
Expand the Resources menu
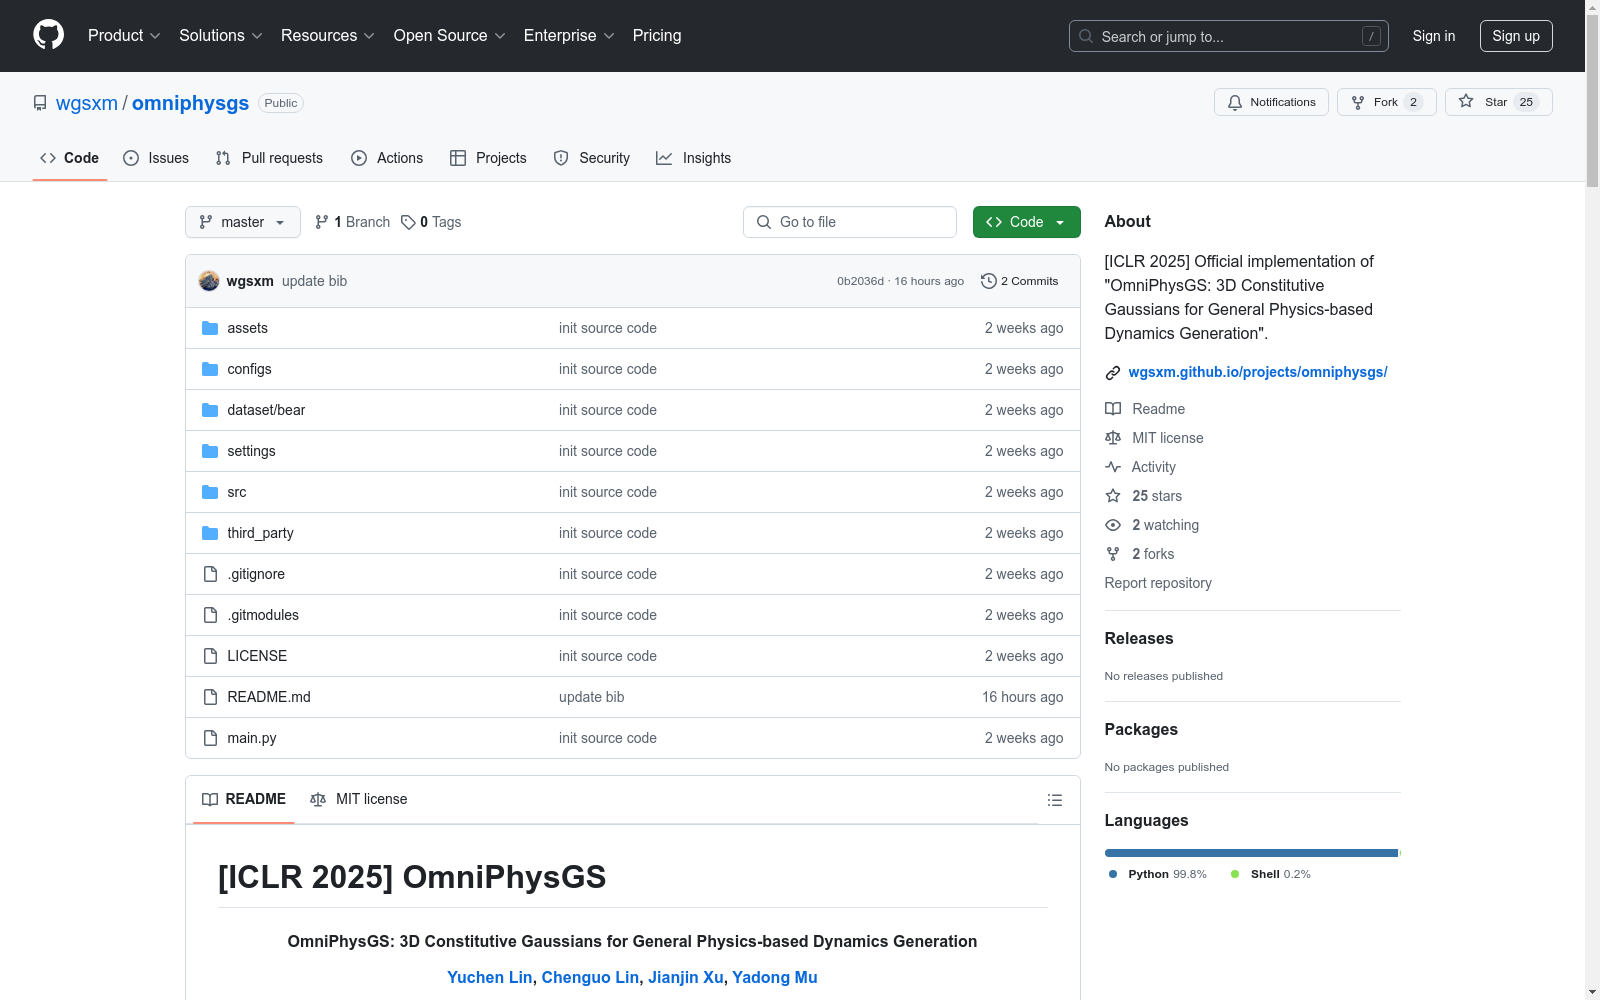tap(328, 36)
